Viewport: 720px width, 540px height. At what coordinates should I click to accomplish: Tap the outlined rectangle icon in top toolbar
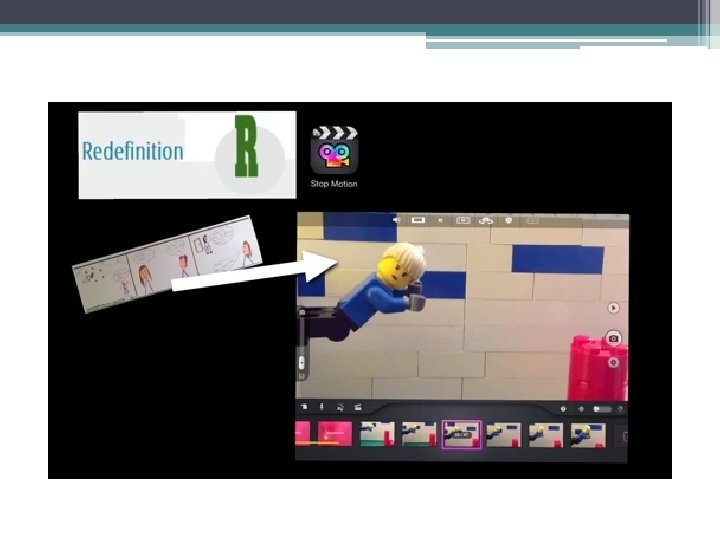[463, 221]
